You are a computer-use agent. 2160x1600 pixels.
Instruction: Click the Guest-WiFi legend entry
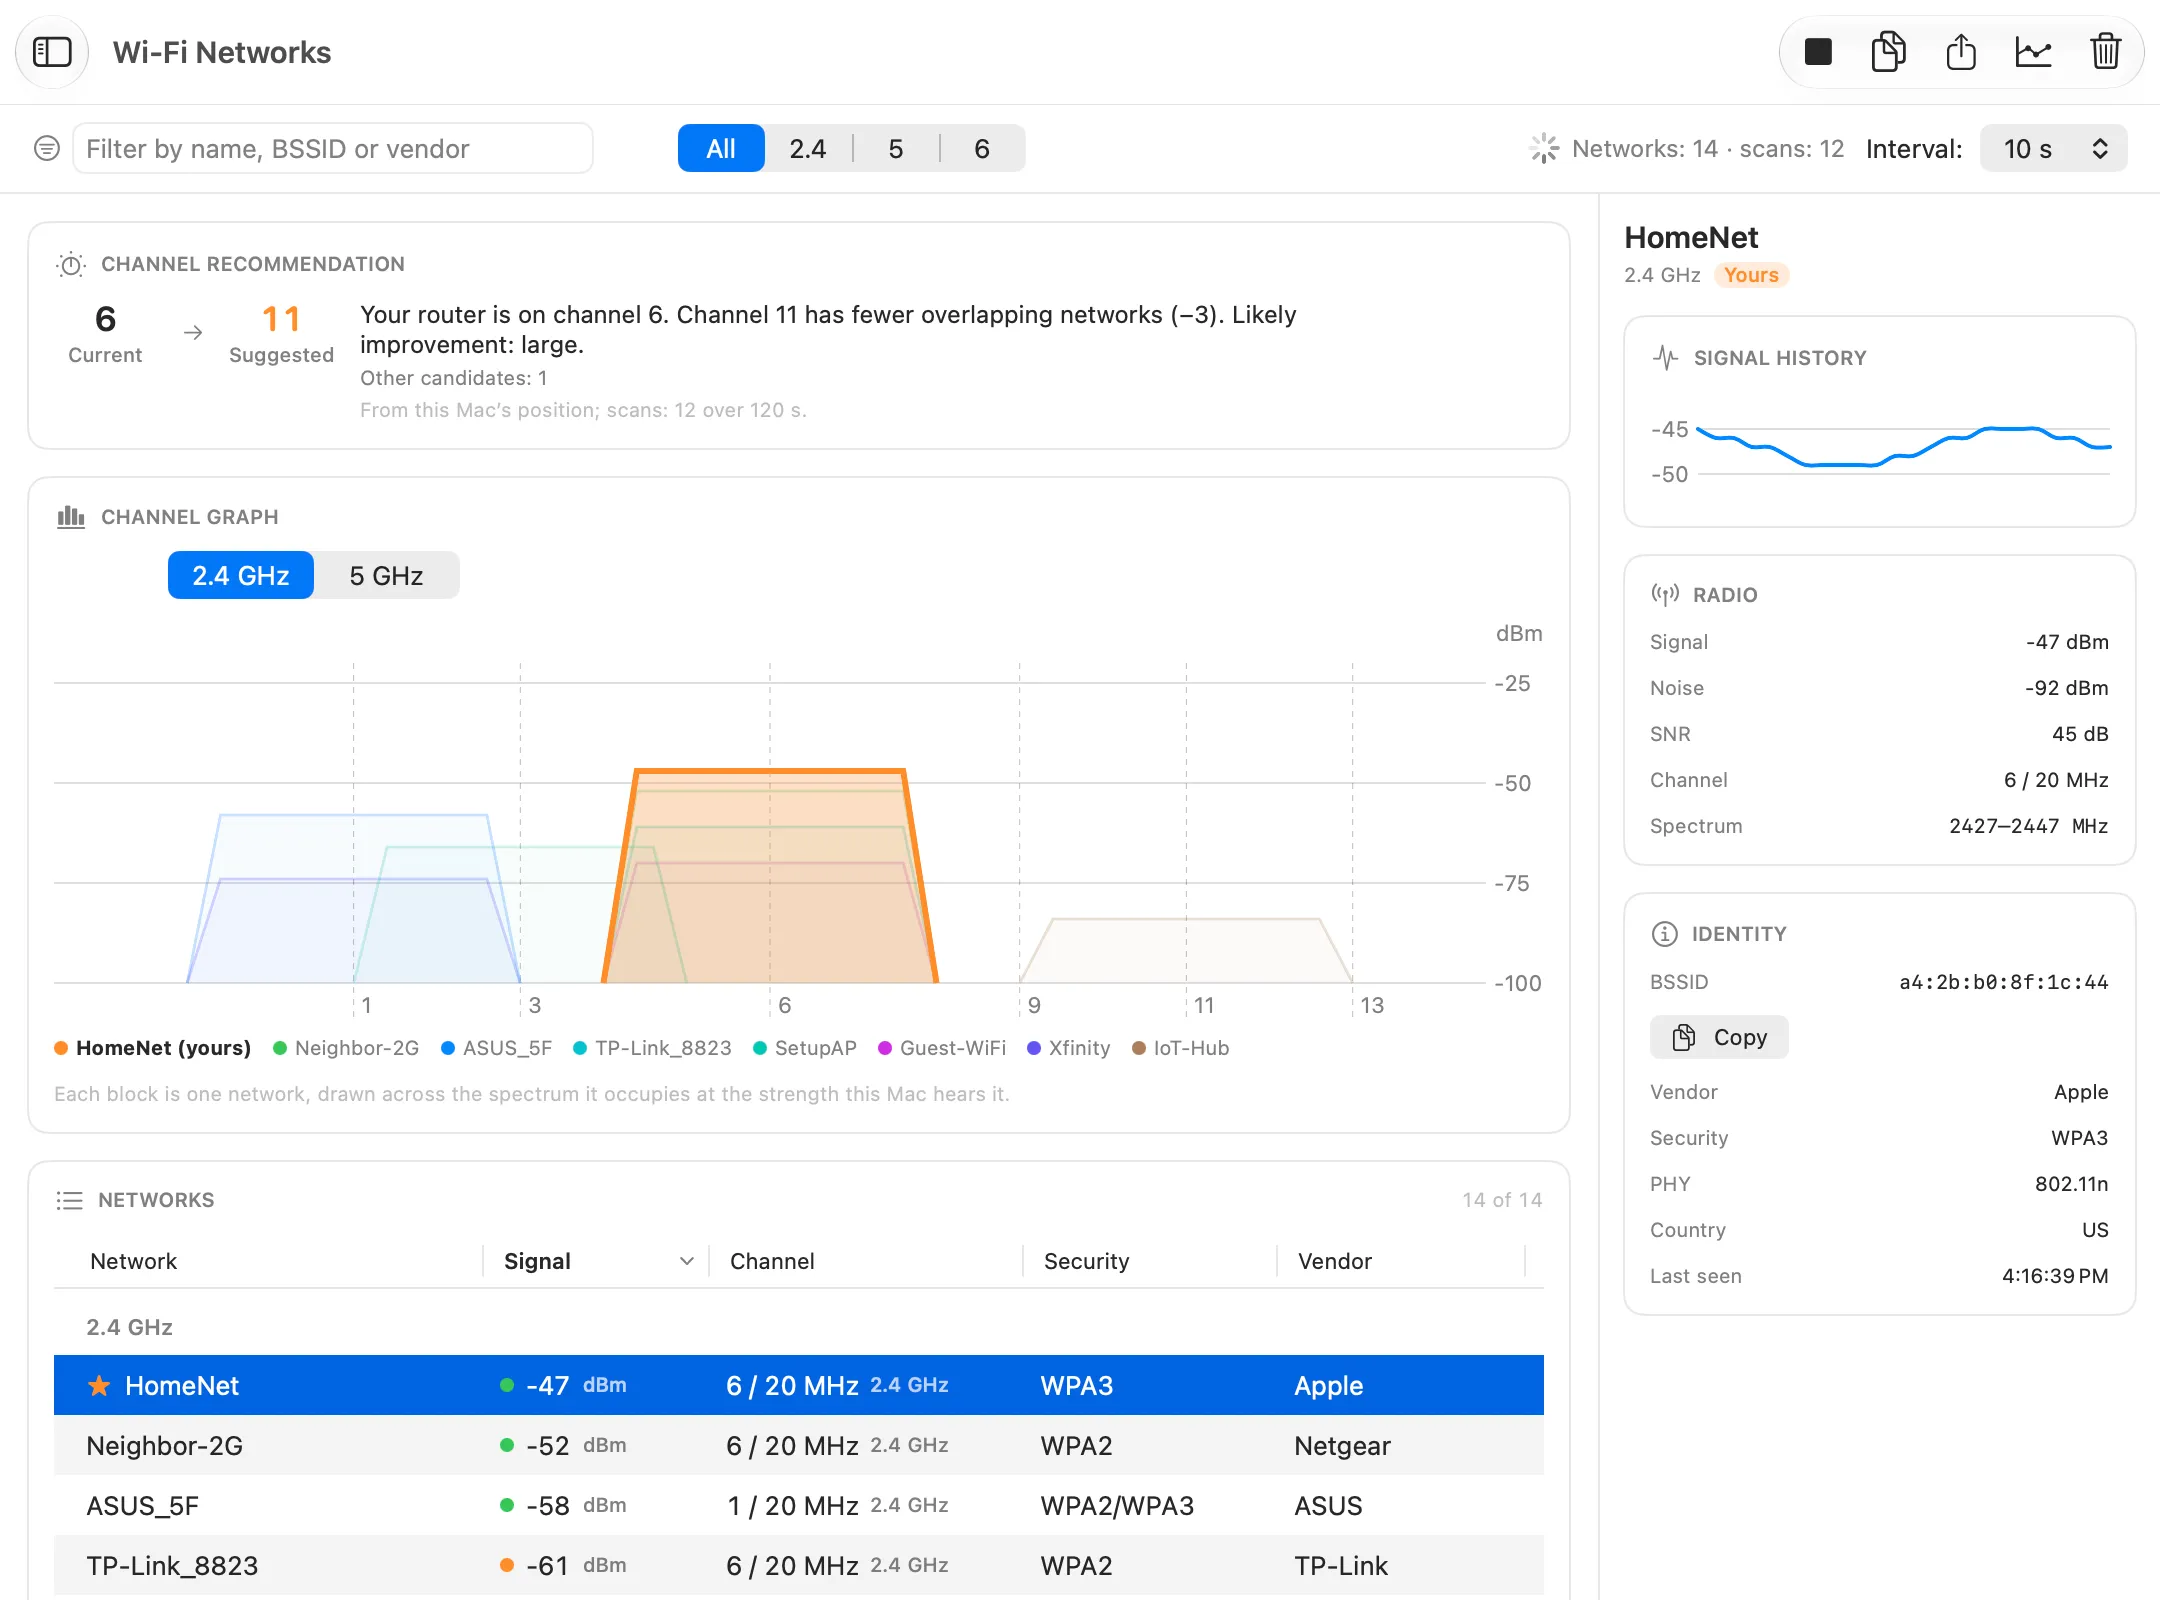click(x=942, y=1048)
